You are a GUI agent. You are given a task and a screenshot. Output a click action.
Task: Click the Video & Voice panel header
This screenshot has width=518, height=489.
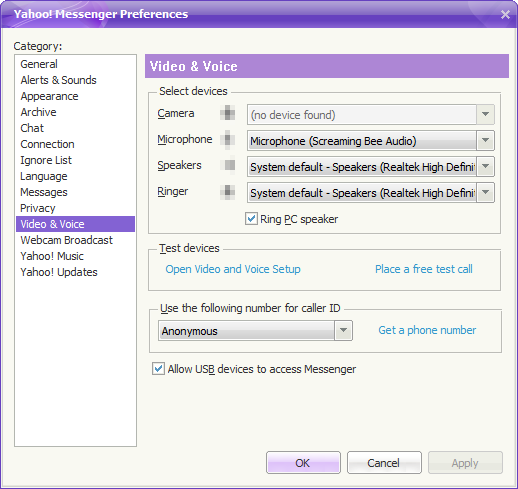tap(327, 66)
